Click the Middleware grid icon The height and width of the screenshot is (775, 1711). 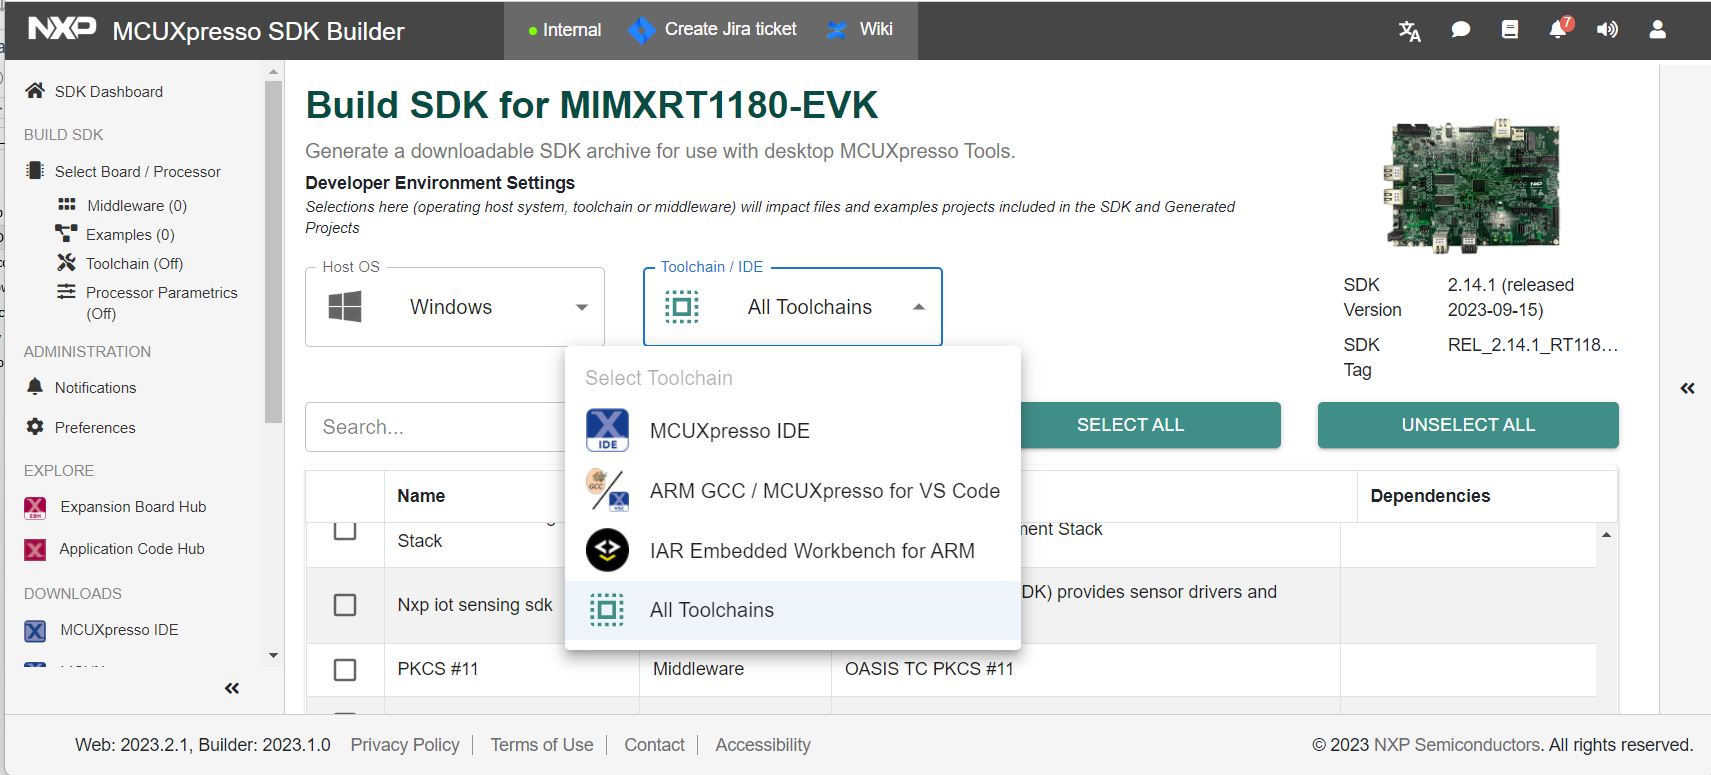(x=67, y=205)
